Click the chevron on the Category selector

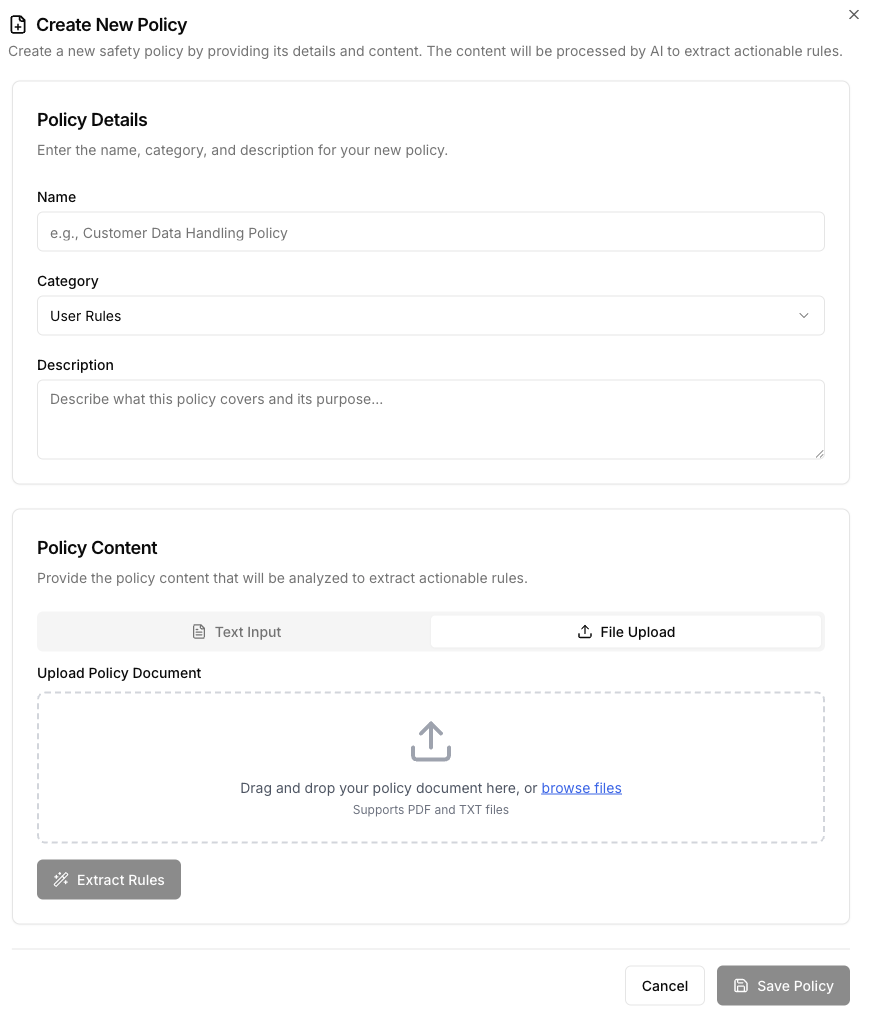[x=804, y=315]
